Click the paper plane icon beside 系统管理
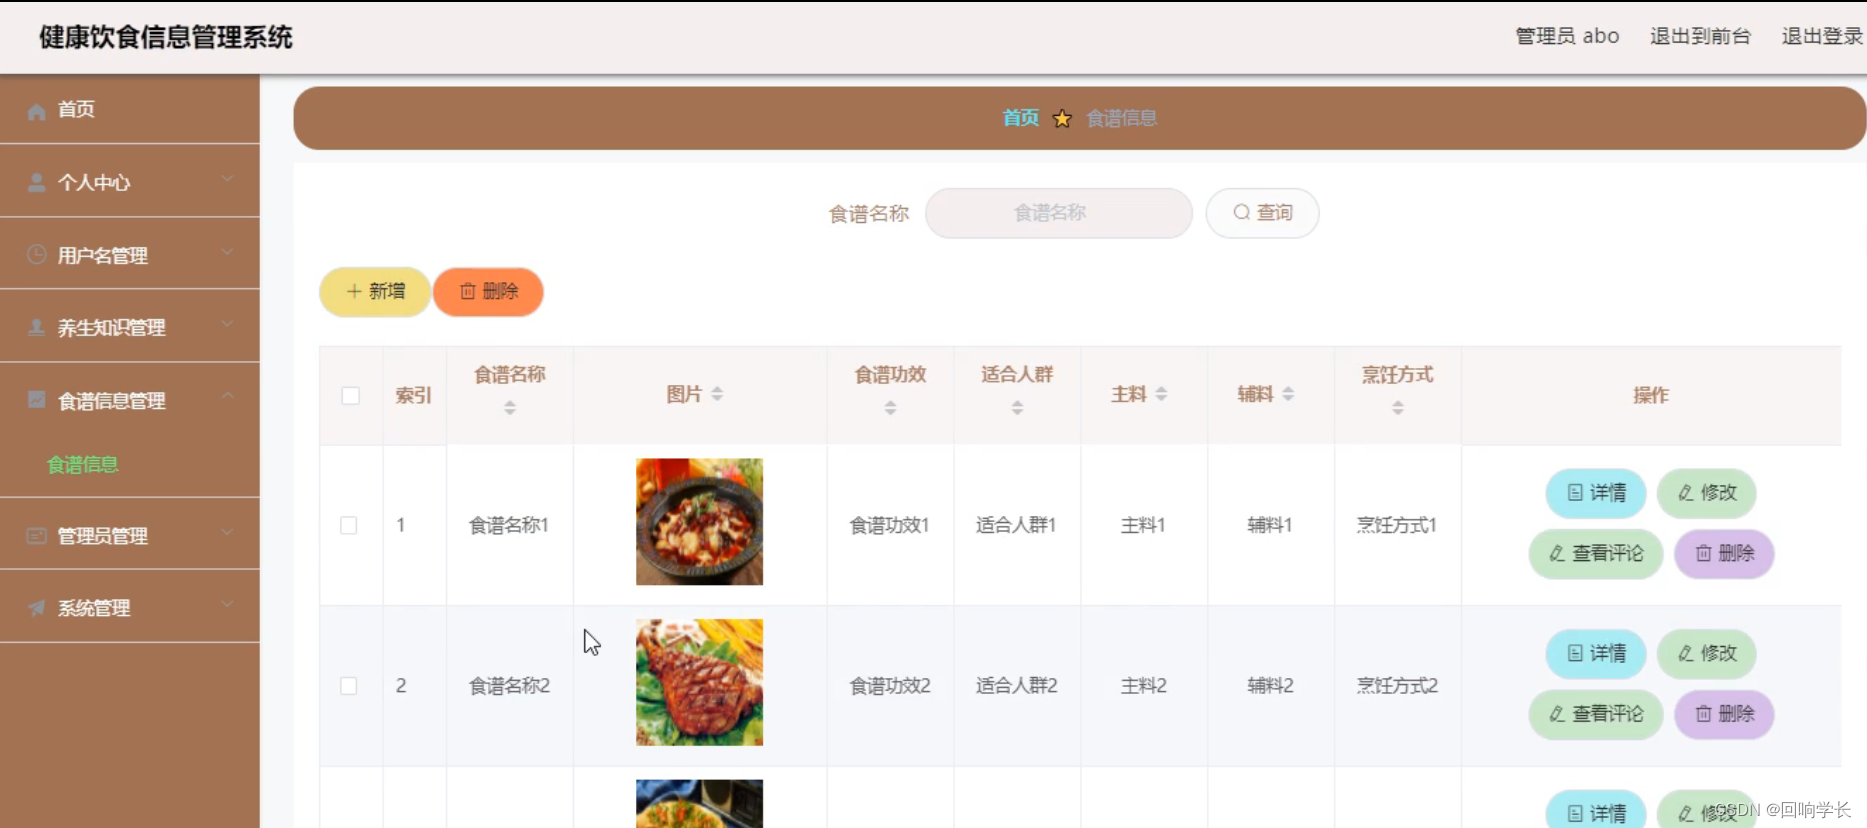This screenshot has width=1867, height=828. 37,608
